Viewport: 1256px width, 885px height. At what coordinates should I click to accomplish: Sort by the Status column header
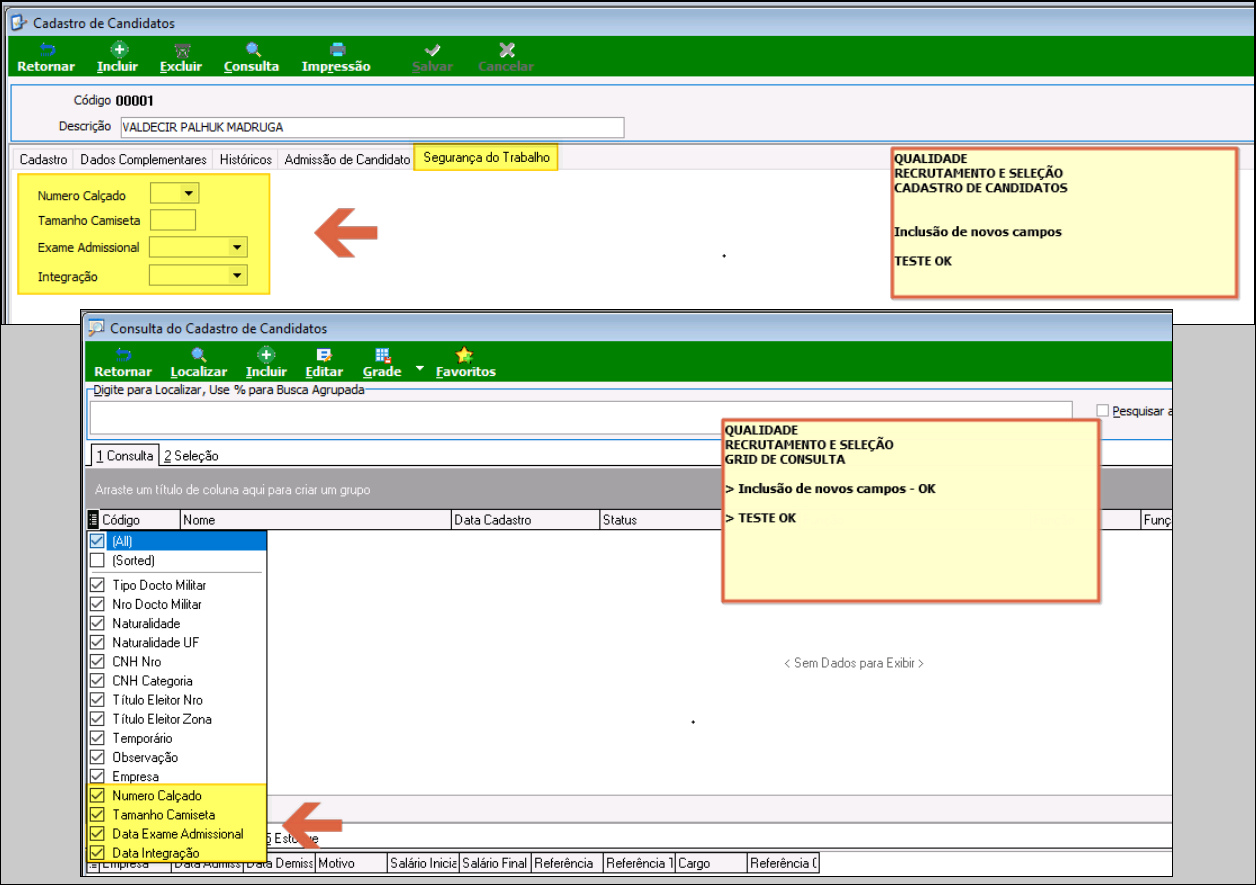(x=660, y=520)
